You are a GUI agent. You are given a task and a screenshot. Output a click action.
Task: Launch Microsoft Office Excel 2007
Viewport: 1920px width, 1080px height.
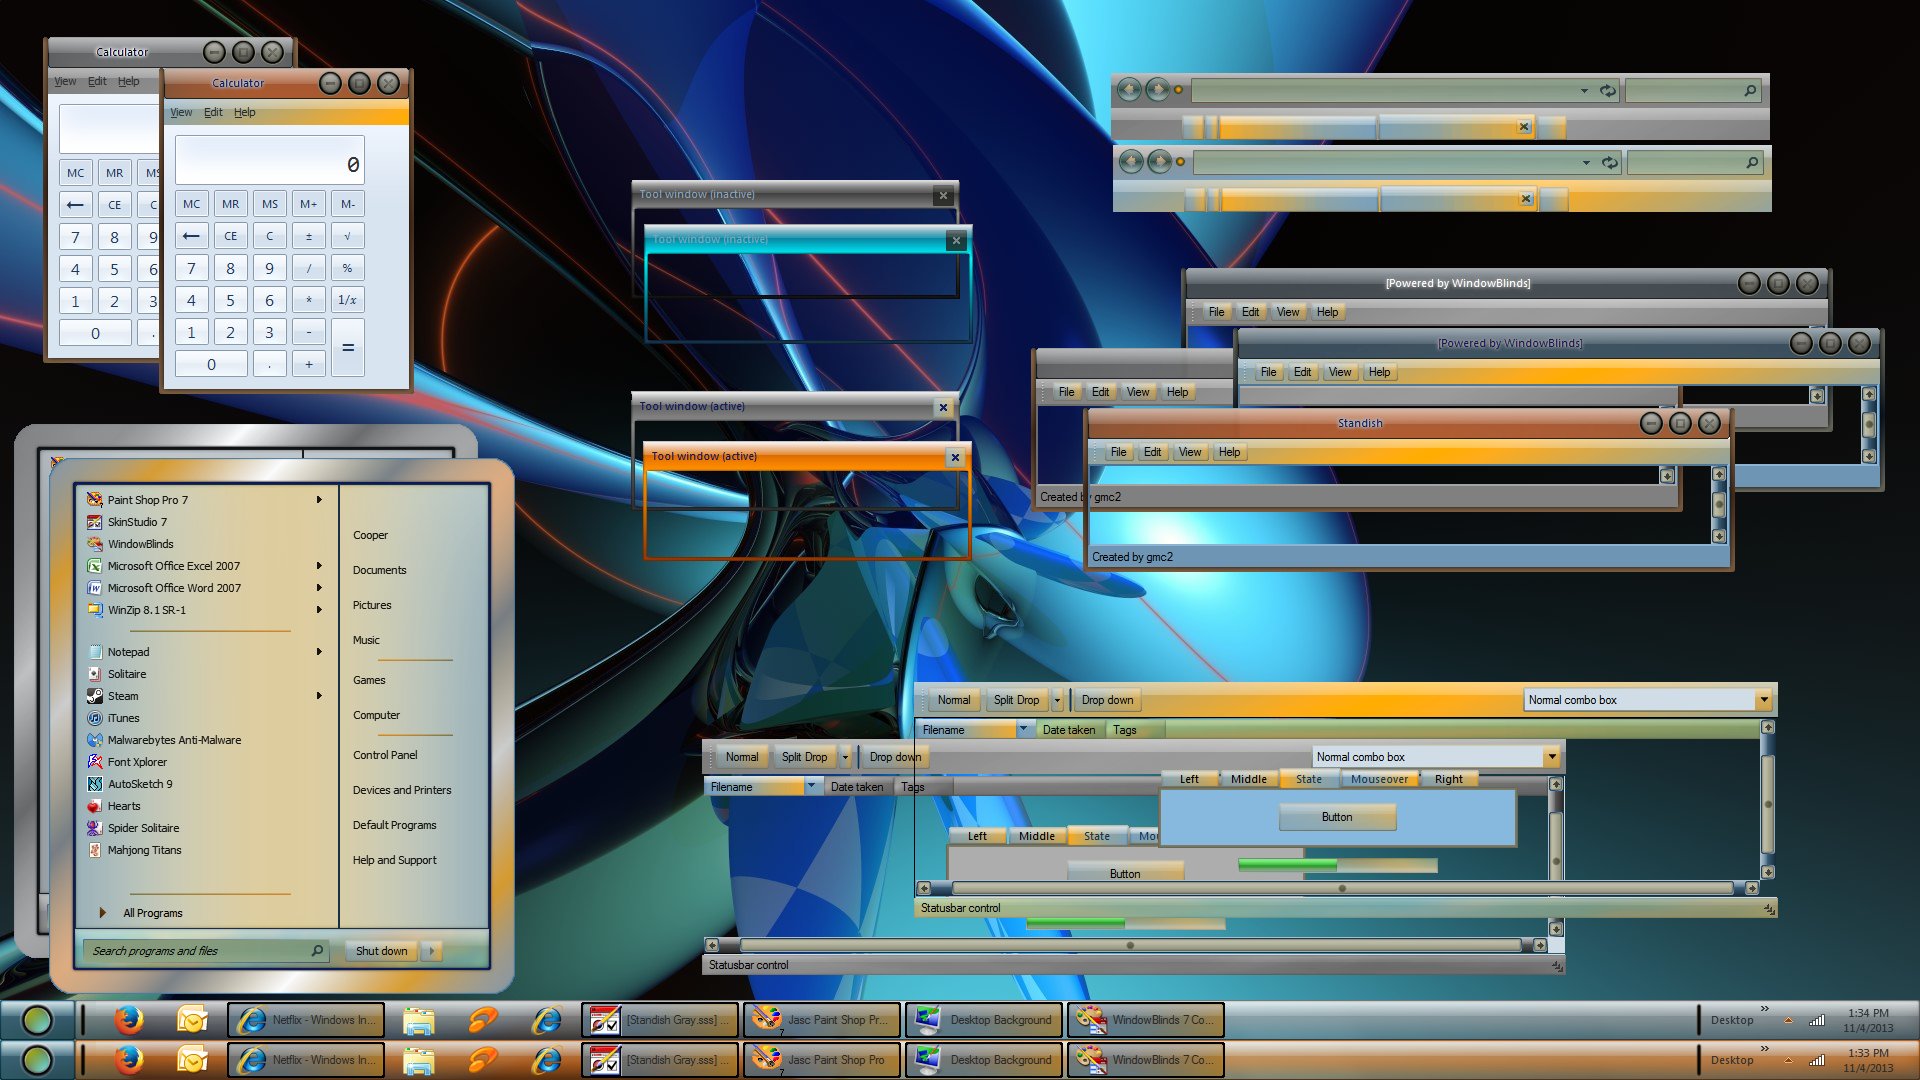pos(173,566)
